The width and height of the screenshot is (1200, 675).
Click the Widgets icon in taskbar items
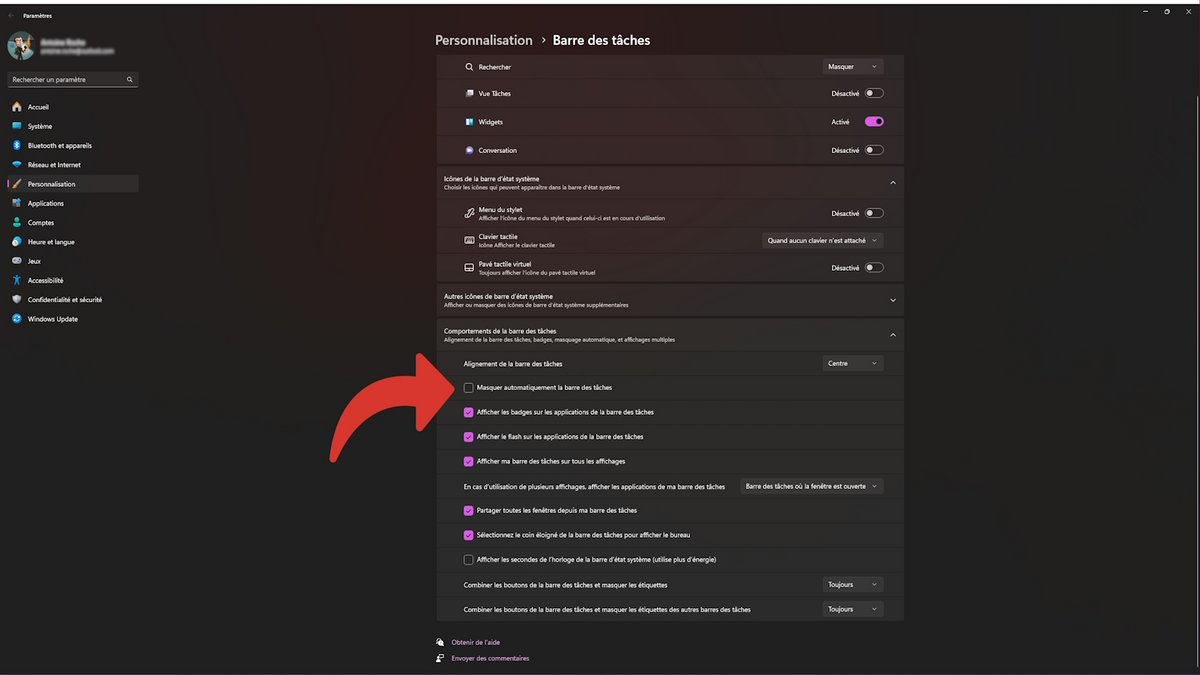click(x=469, y=122)
